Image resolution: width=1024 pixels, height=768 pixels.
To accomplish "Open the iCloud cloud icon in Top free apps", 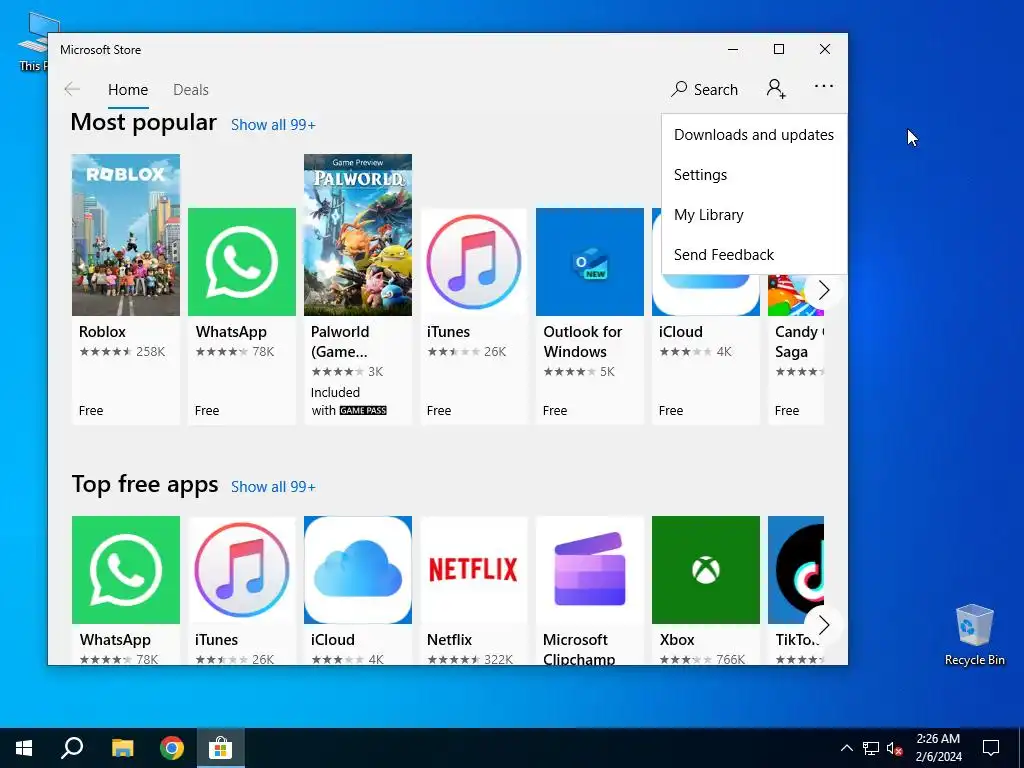I will 358,570.
